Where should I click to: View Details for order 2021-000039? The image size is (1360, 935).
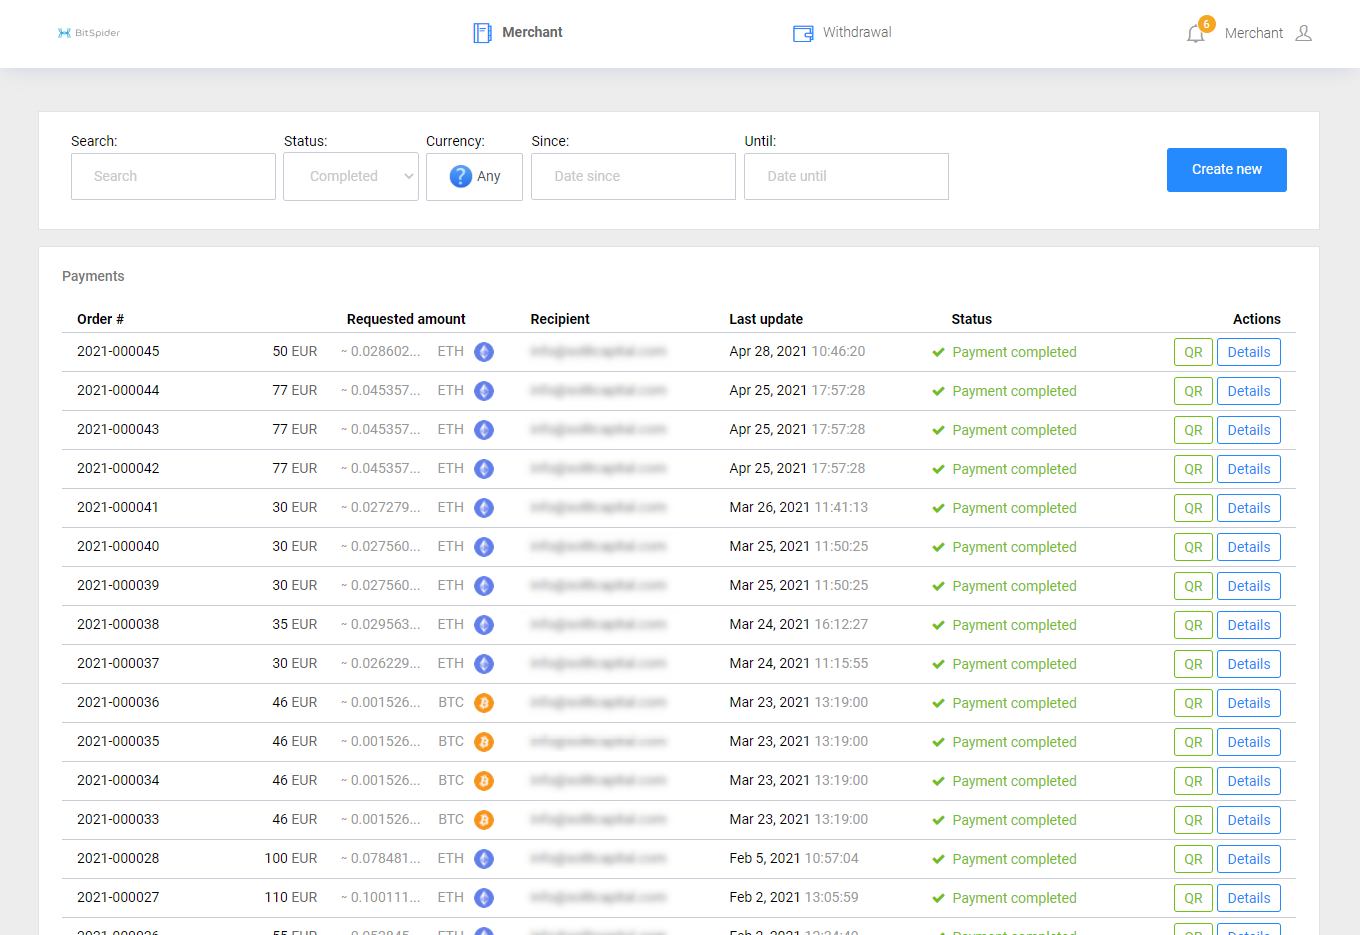coord(1249,586)
